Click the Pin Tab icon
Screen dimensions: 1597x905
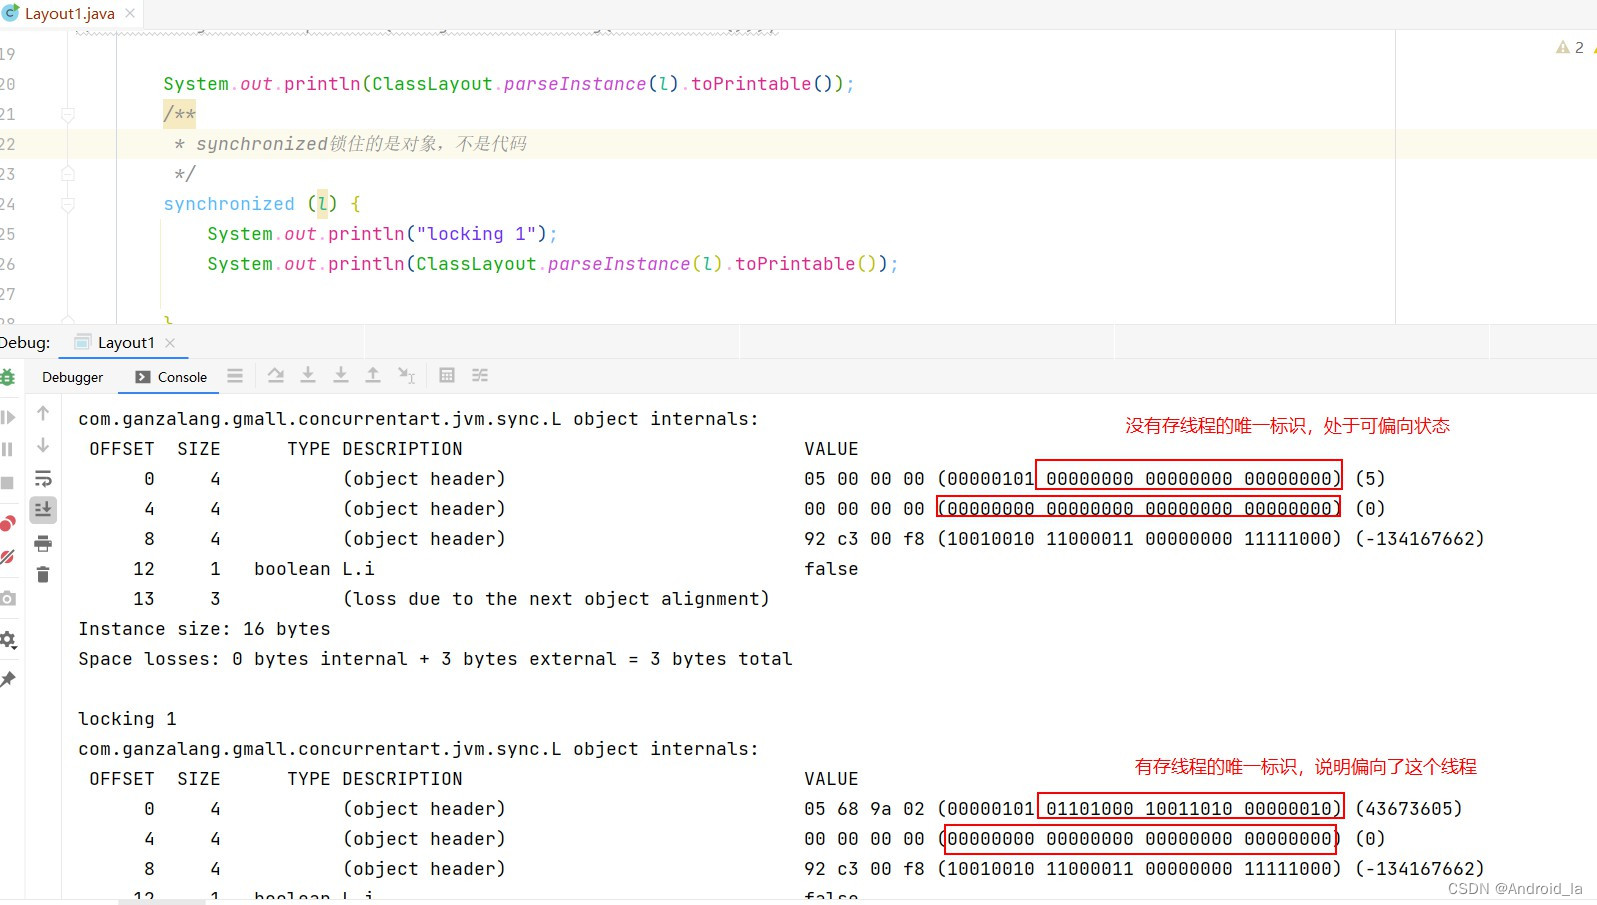pos(7,680)
